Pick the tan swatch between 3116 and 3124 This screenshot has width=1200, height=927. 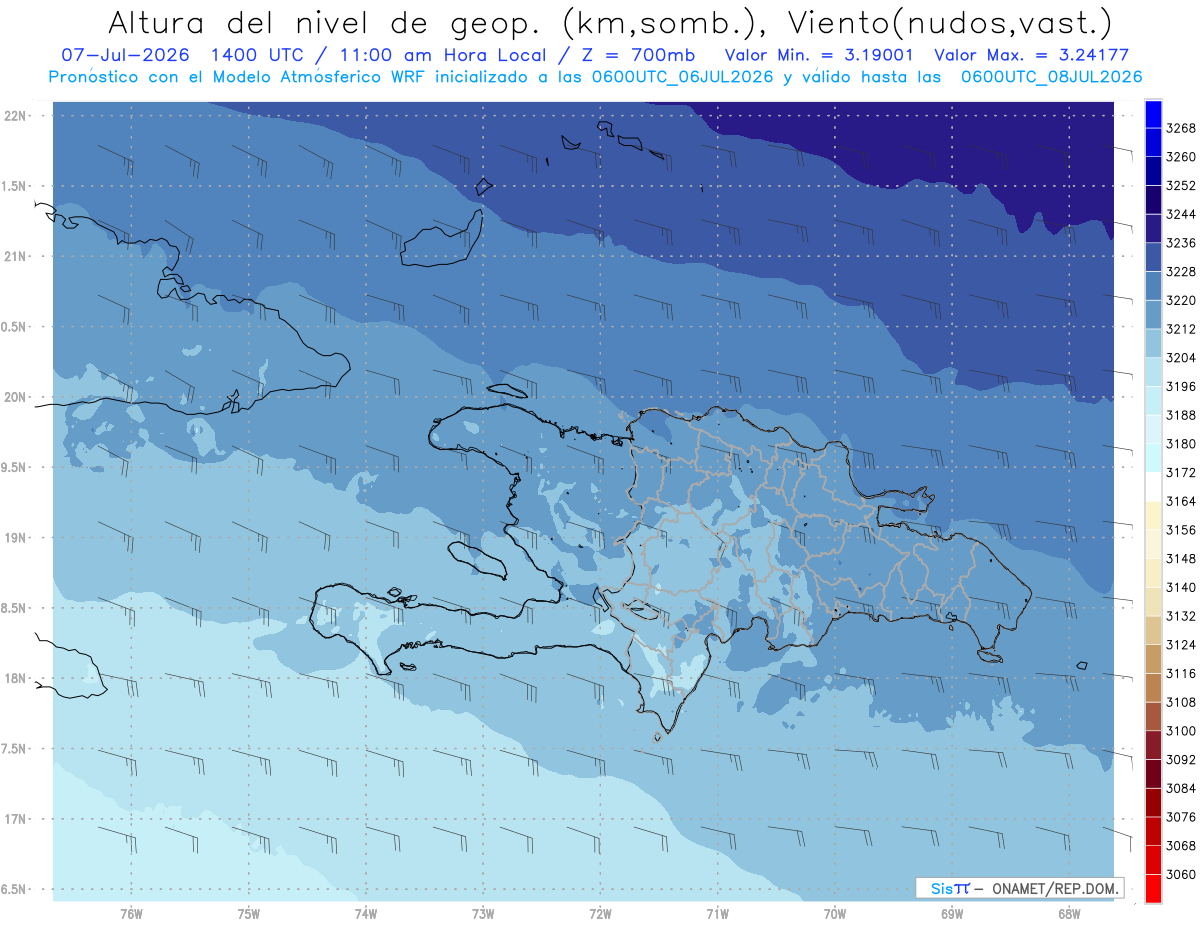pos(1152,659)
